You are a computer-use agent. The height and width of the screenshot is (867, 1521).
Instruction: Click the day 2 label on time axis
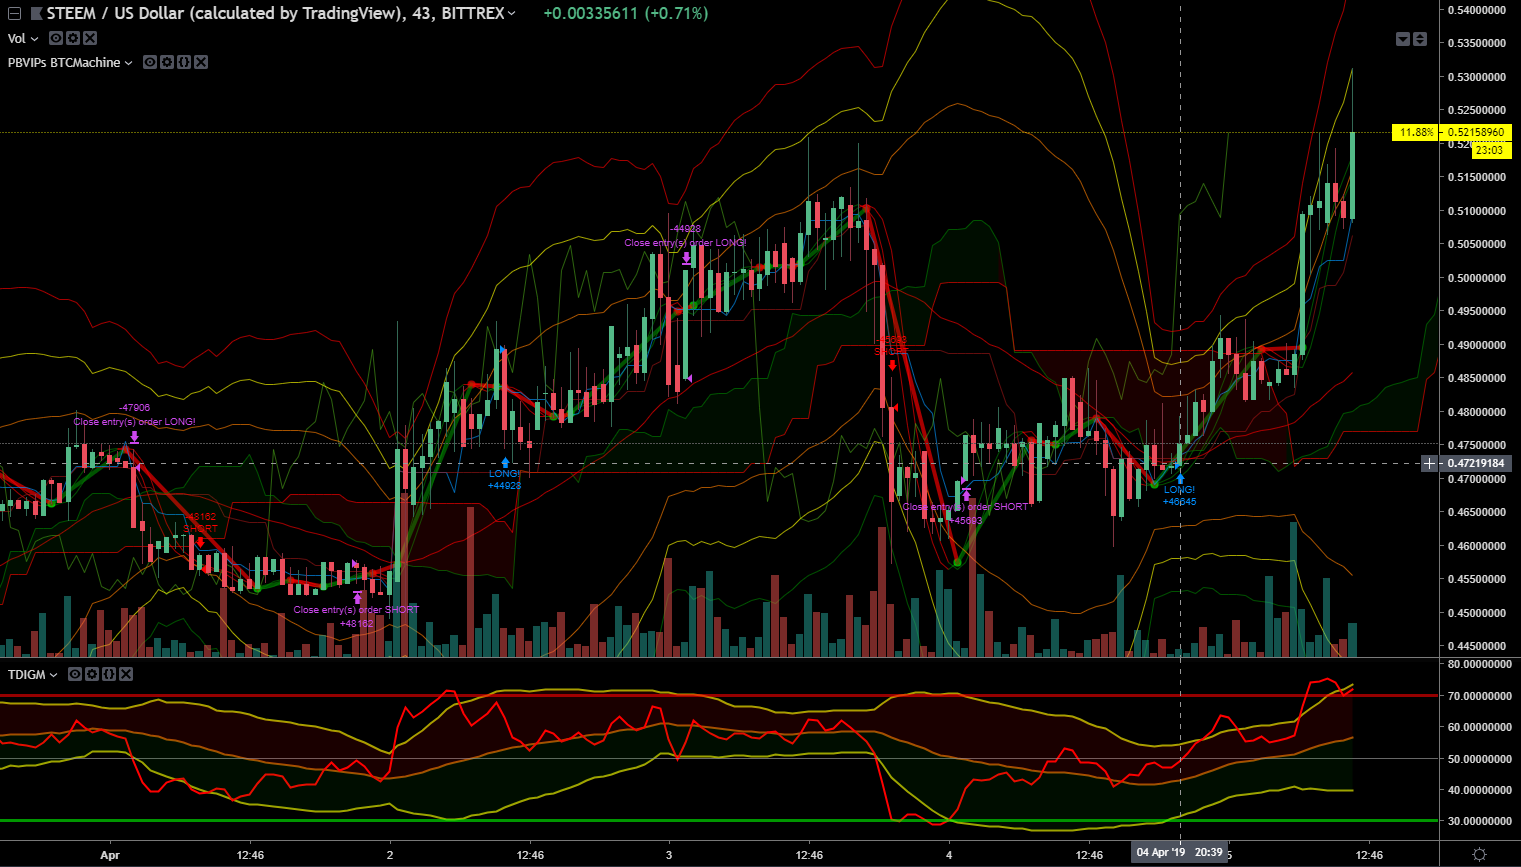tap(390, 855)
